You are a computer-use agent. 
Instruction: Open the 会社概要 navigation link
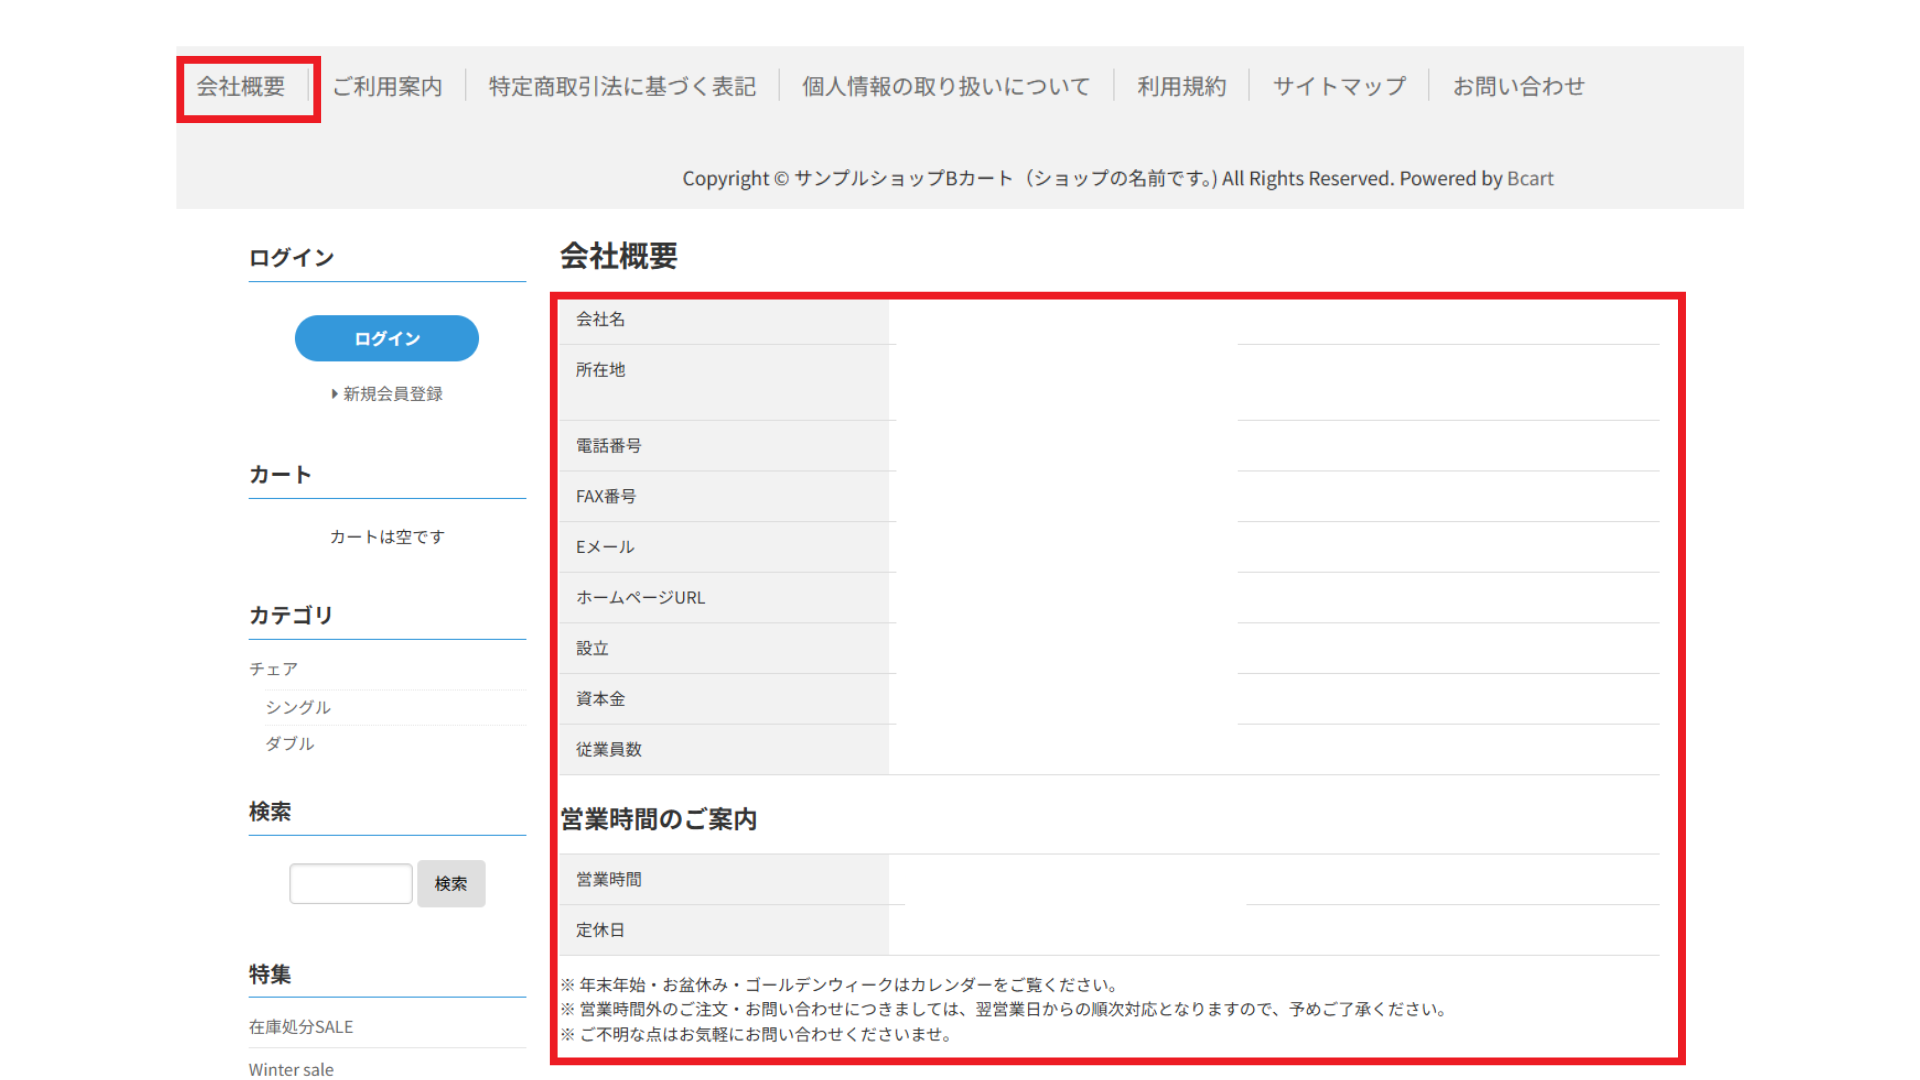240,87
